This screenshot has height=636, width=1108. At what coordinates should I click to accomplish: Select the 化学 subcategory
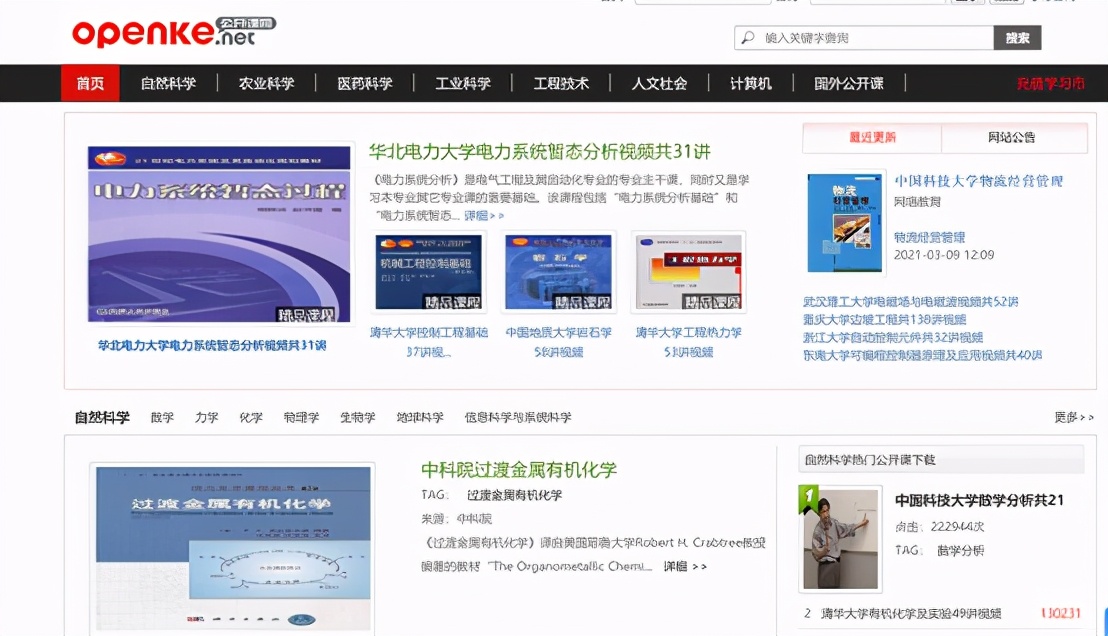coord(251,418)
